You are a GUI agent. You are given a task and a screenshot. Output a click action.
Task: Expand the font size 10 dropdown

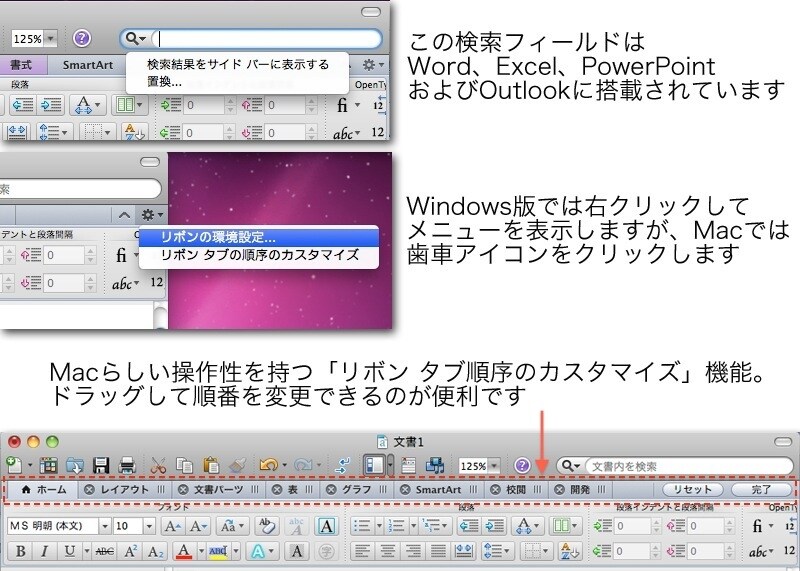pos(149,526)
